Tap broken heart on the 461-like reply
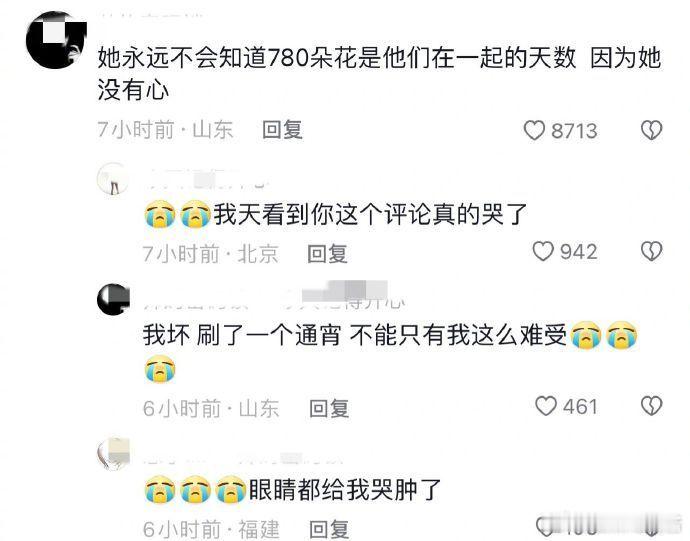This screenshot has width=690, height=541. [651, 405]
